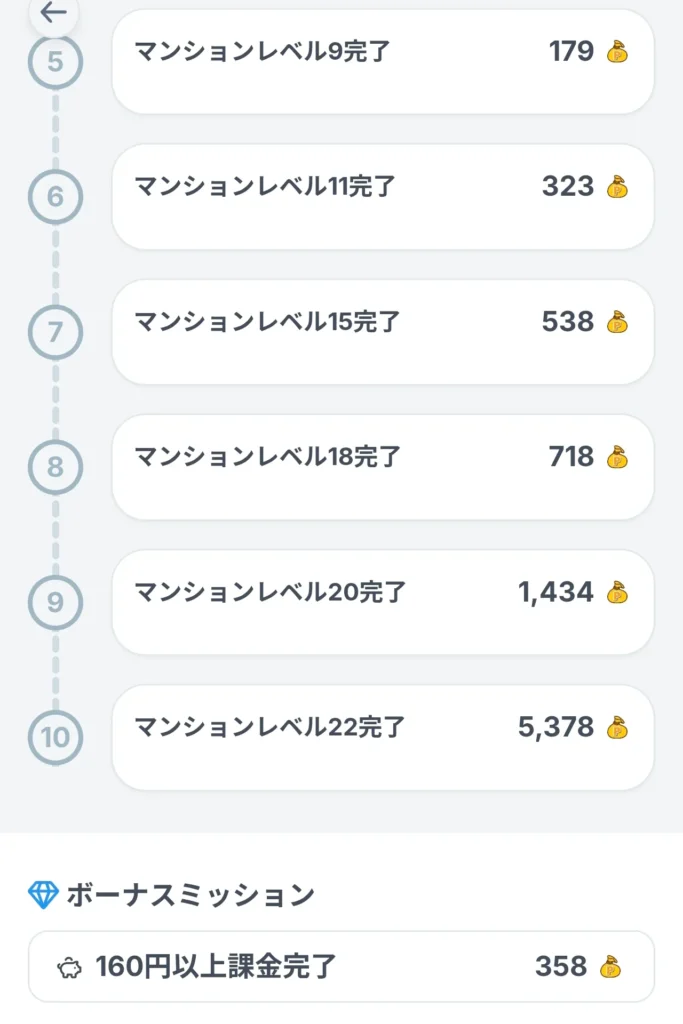Click coin bag icon beside 179 points
This screenshot has height=1024, width=683.
(617, 52)
